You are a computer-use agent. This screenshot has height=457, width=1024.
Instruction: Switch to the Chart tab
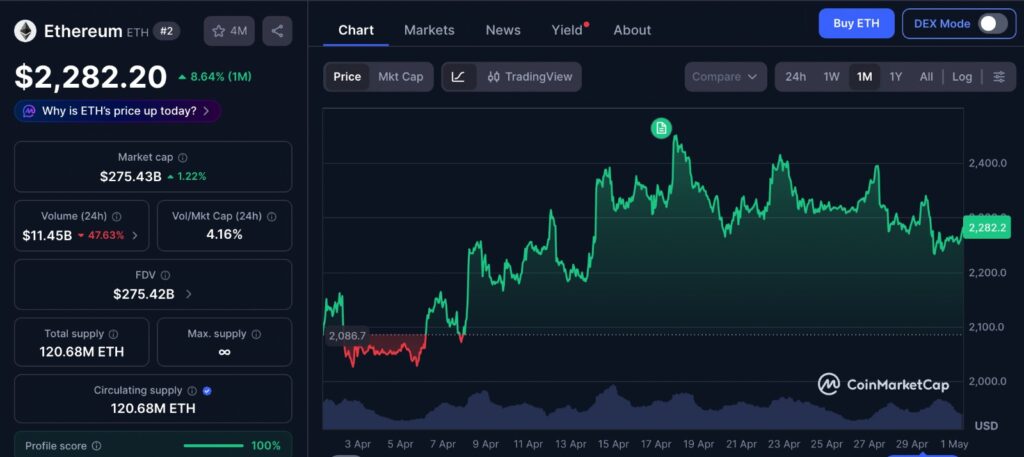(x=356, y=30)
